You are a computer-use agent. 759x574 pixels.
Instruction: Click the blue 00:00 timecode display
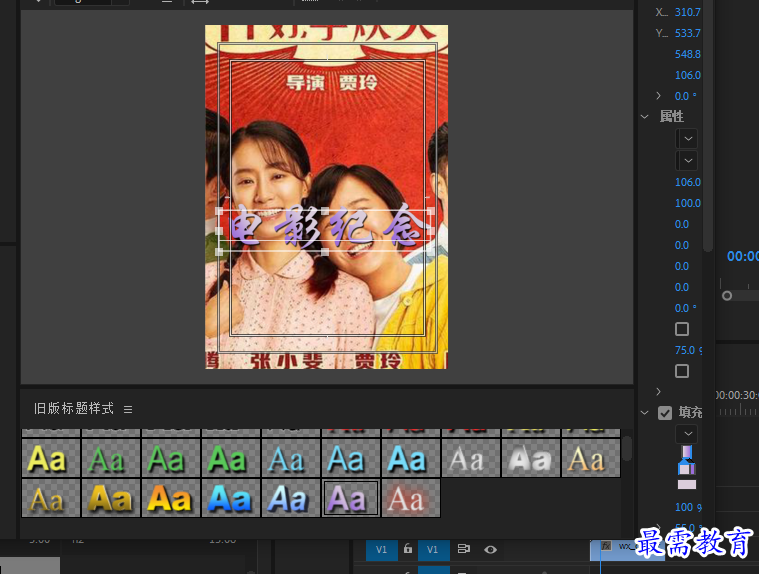pyautogui.click(x=743, y=256)
